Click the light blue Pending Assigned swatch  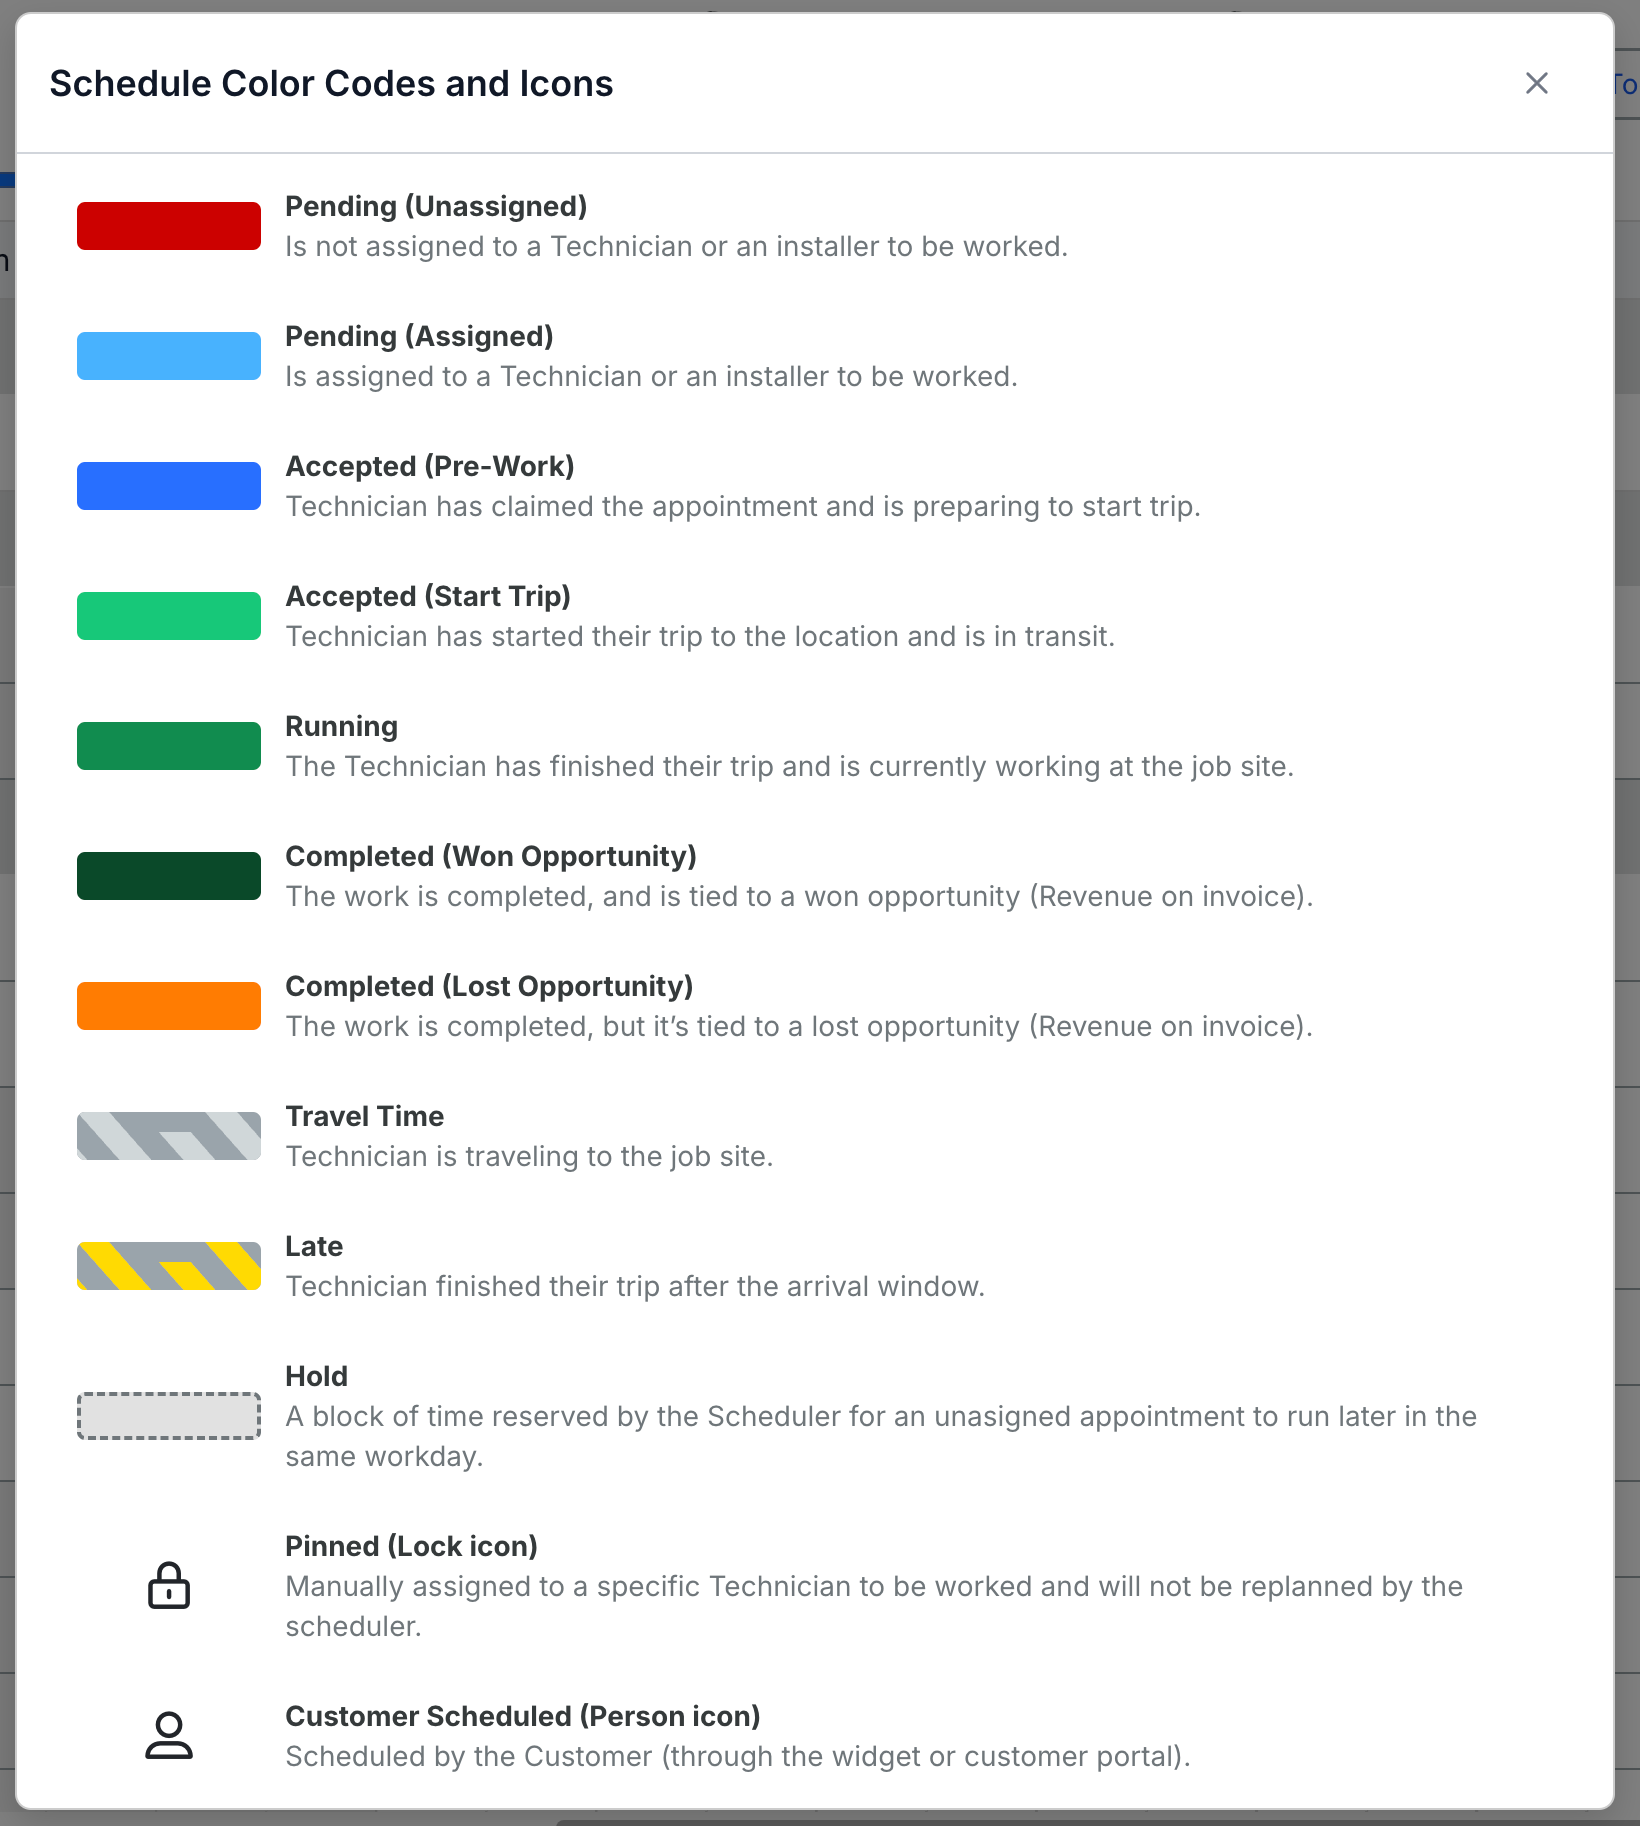click(169, 356)
